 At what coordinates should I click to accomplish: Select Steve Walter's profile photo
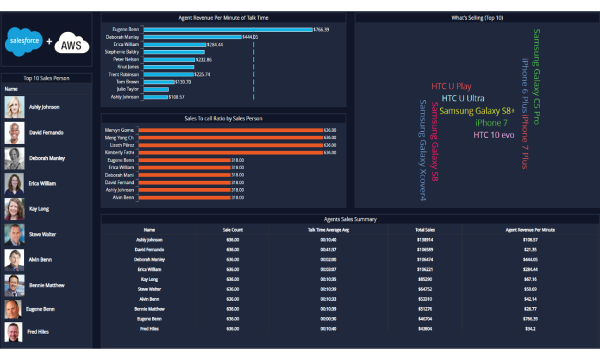(x=15, y=235)
